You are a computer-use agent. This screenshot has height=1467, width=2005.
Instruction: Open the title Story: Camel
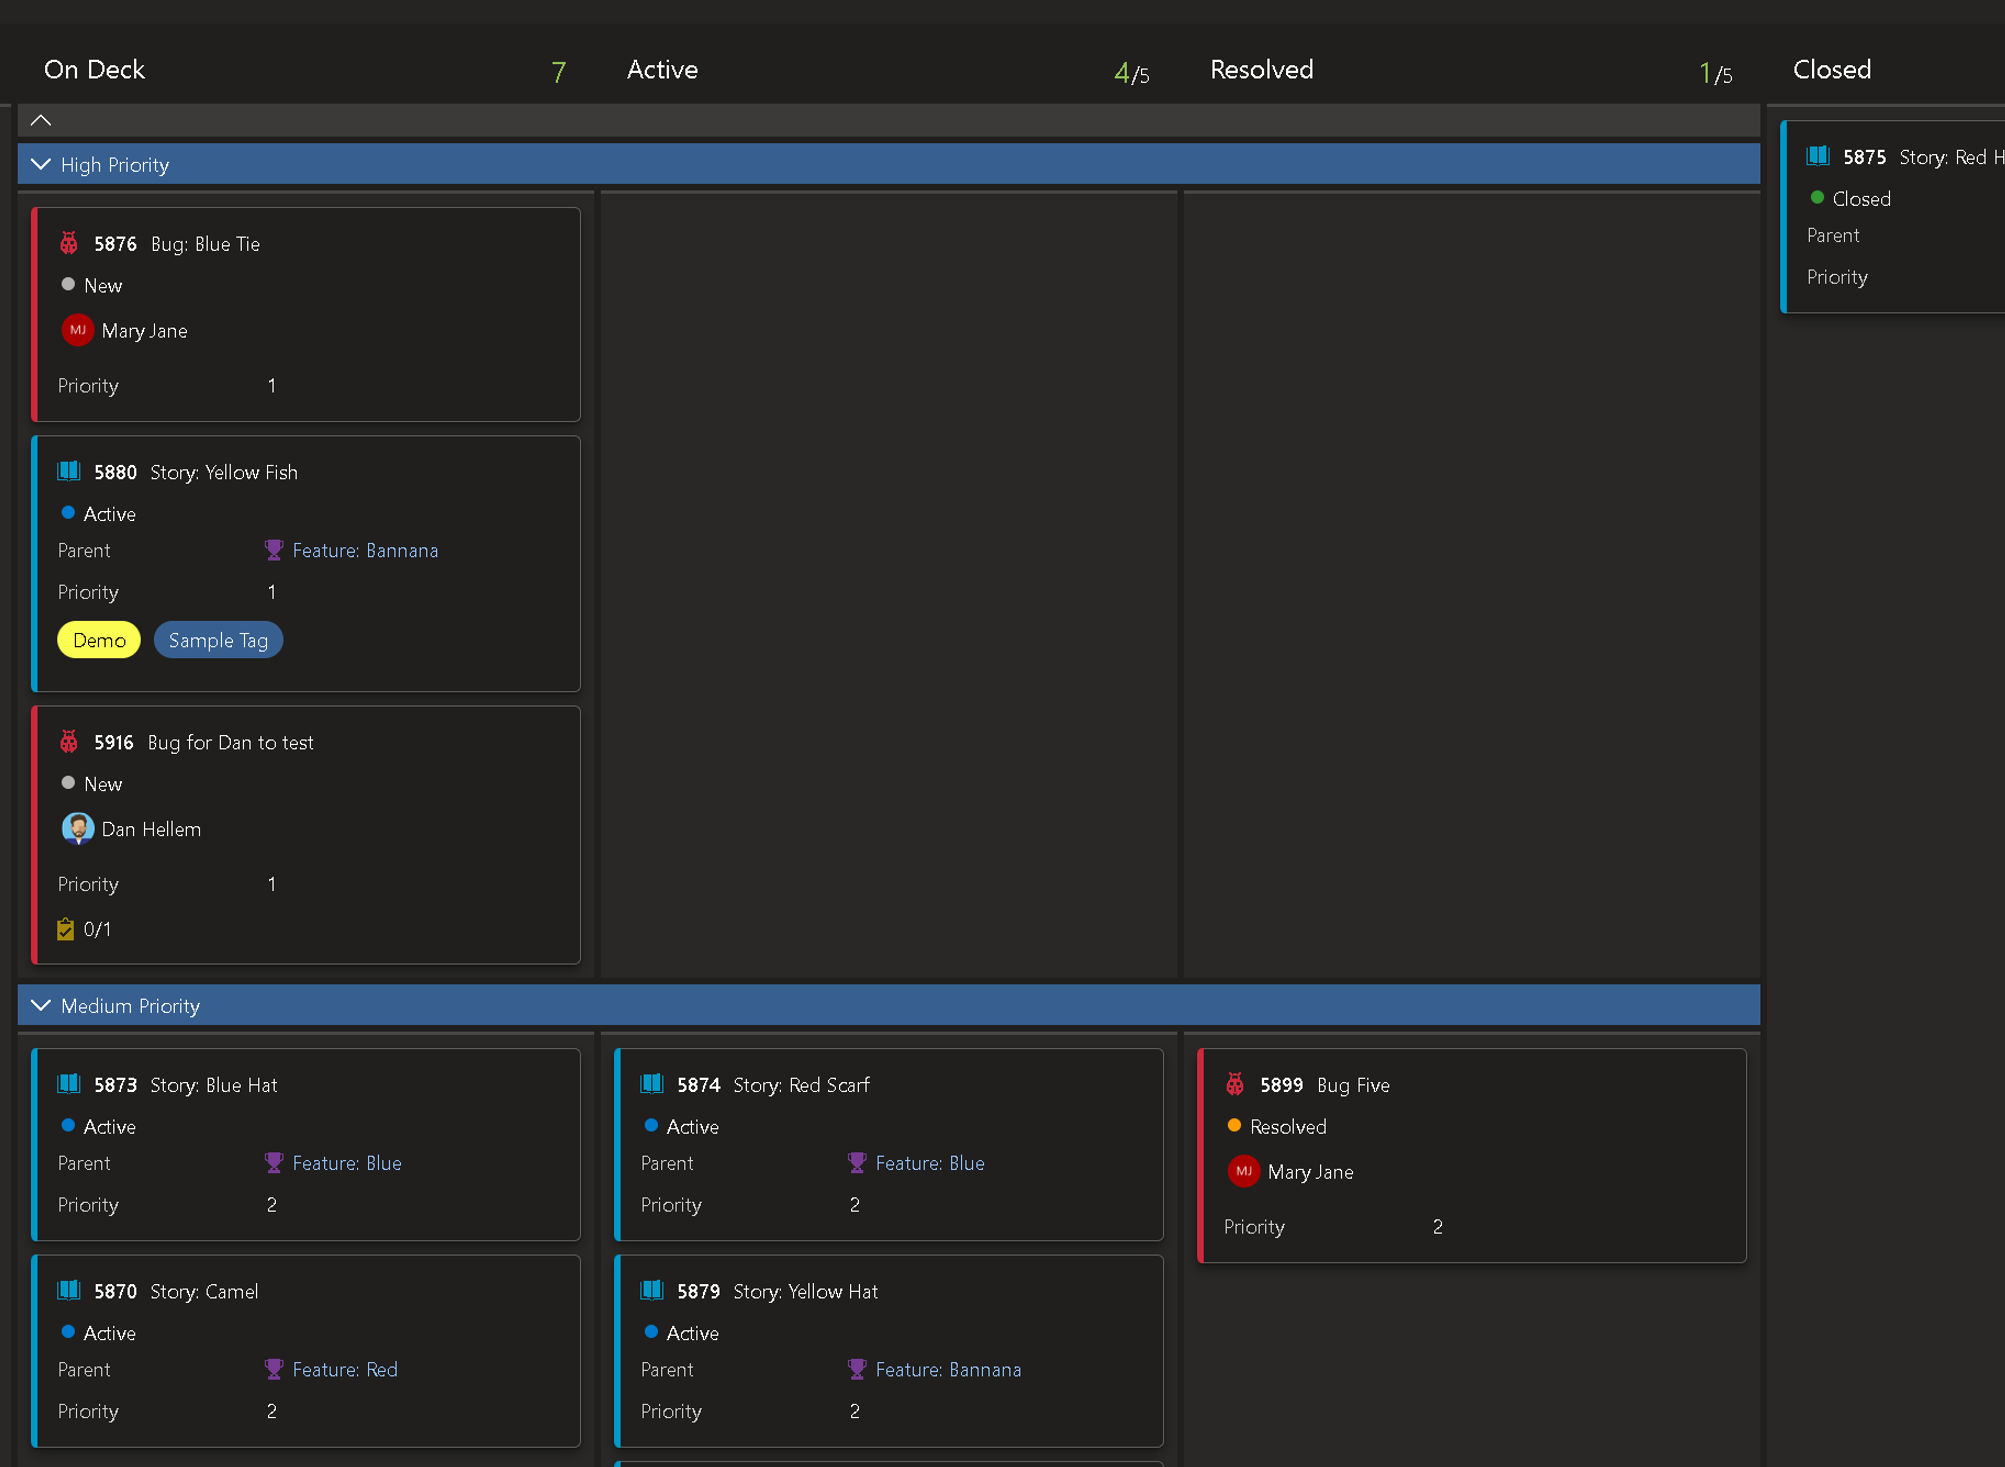click(204, 1291)
